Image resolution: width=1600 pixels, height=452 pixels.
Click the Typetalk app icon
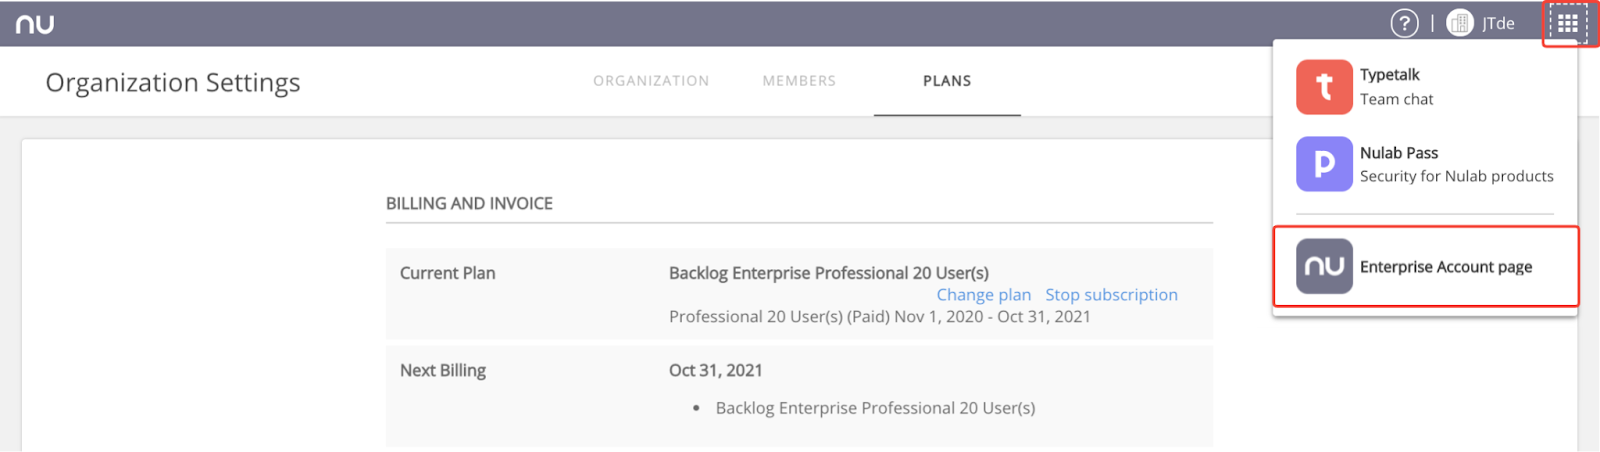coord(1324,87)
